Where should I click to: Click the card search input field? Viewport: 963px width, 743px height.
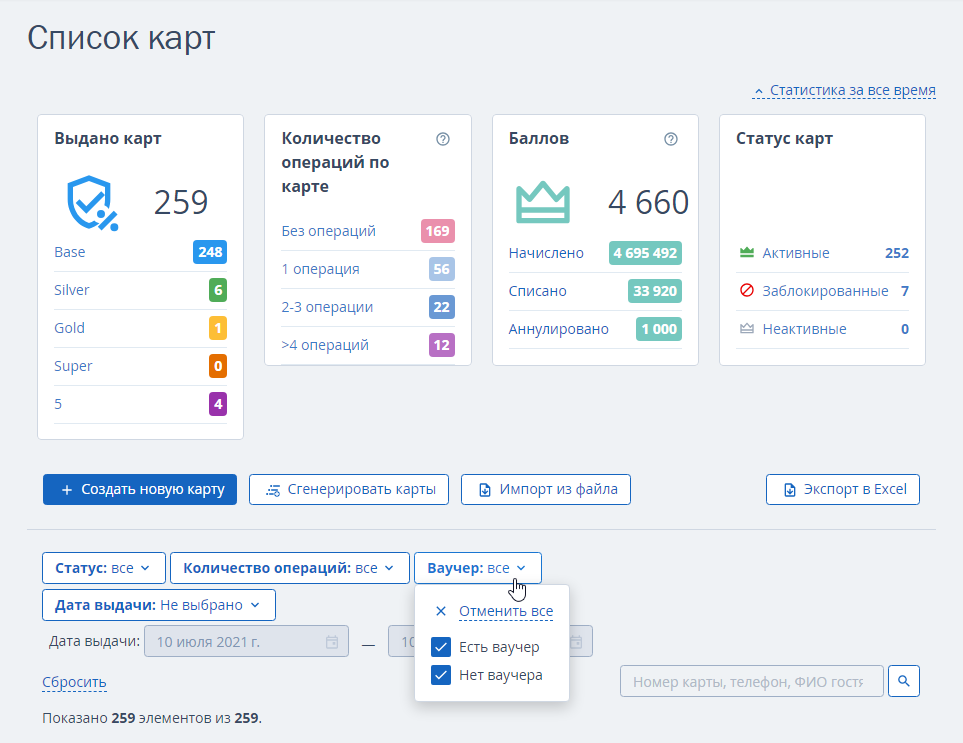[x=752, y=681]
